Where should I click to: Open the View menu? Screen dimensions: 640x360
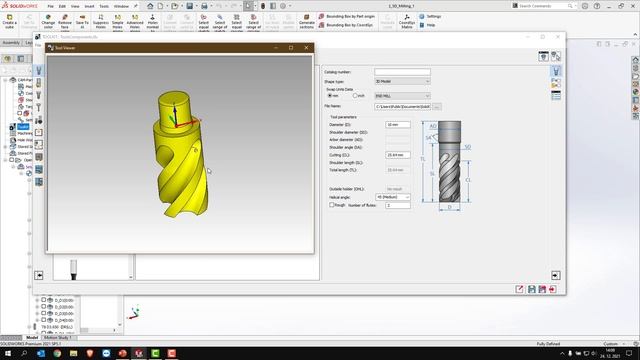tap(75, 6)
